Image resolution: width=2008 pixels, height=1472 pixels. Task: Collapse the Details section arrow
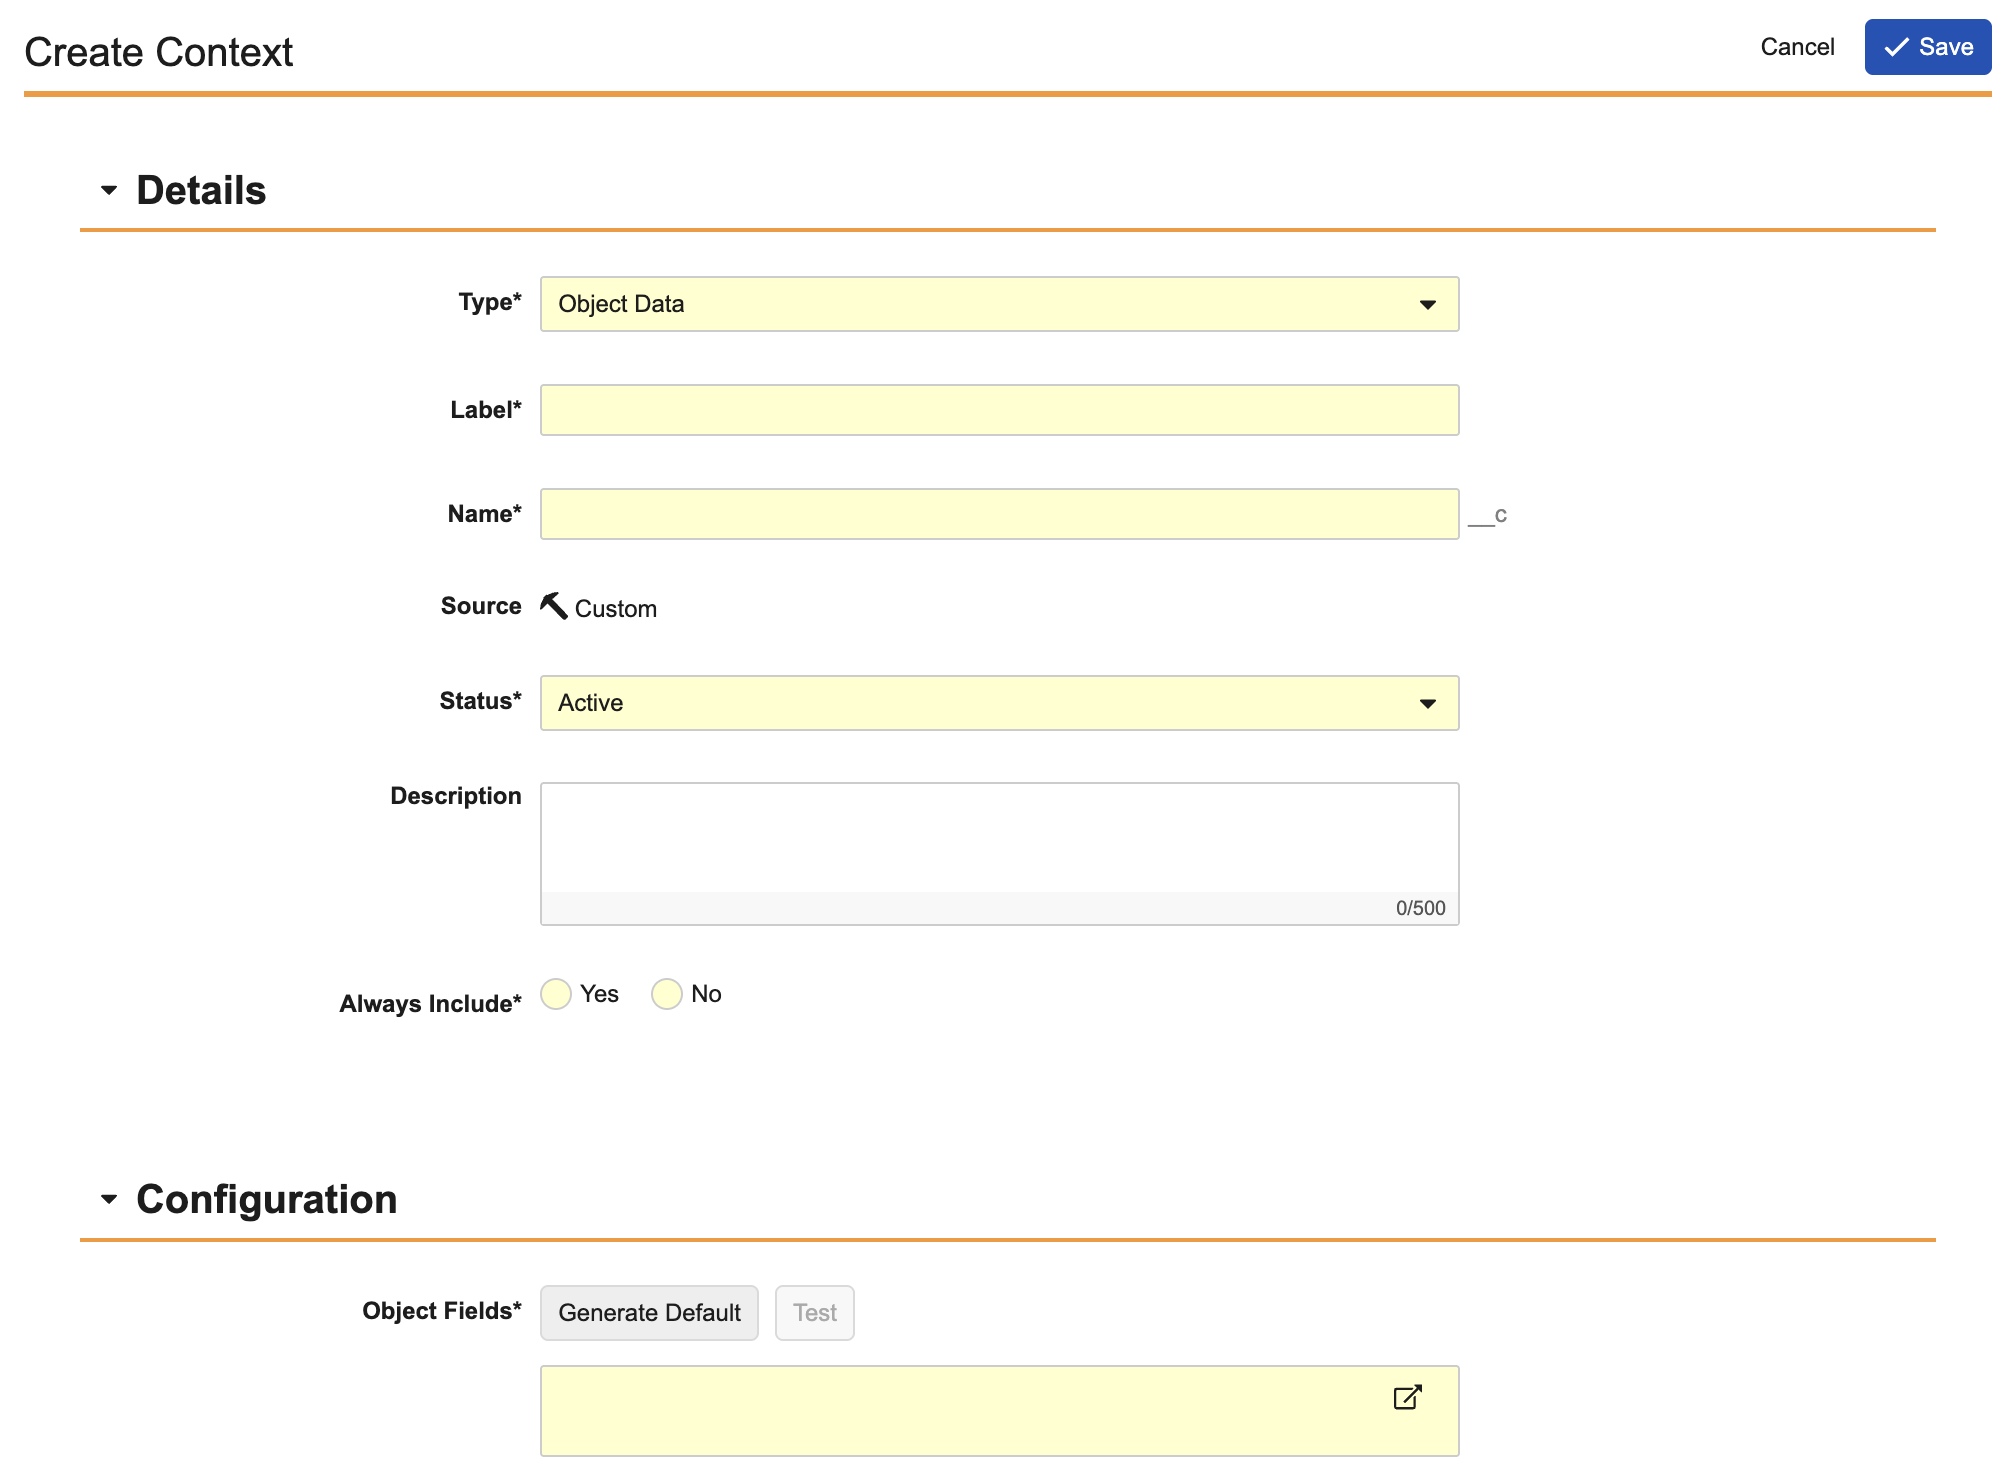point(109,190)
